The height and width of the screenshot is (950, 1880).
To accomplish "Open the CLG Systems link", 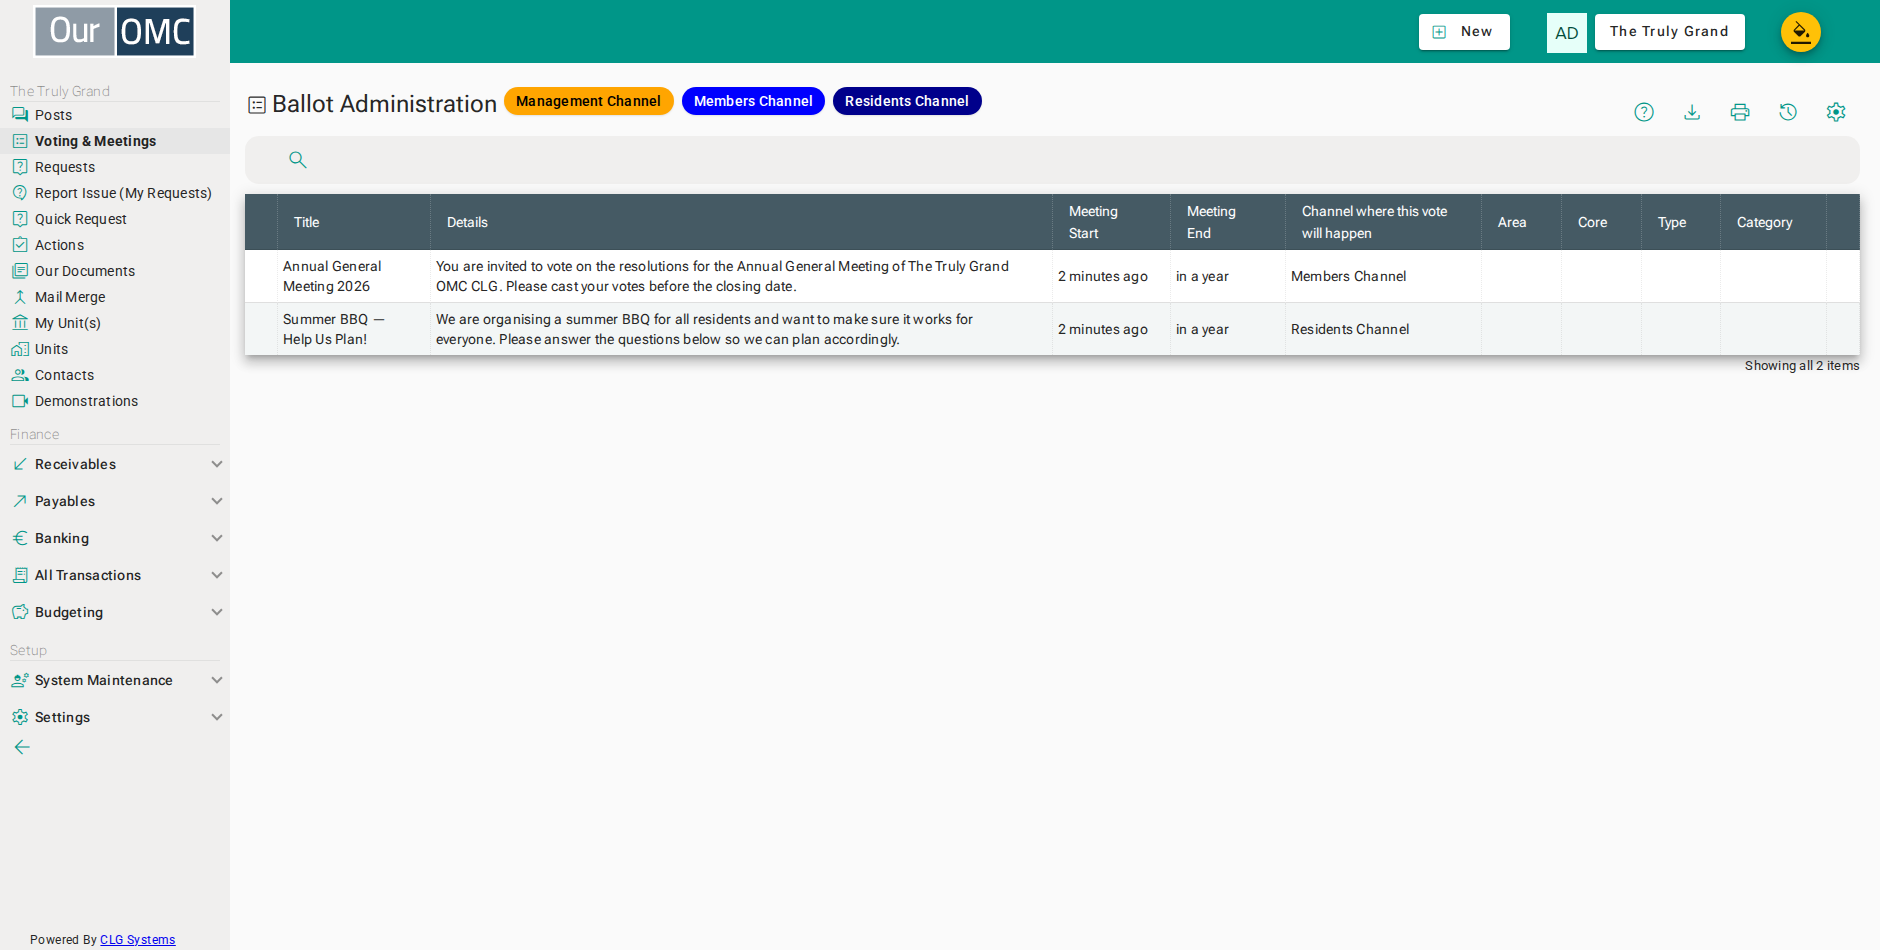I will tap(137, 940).
